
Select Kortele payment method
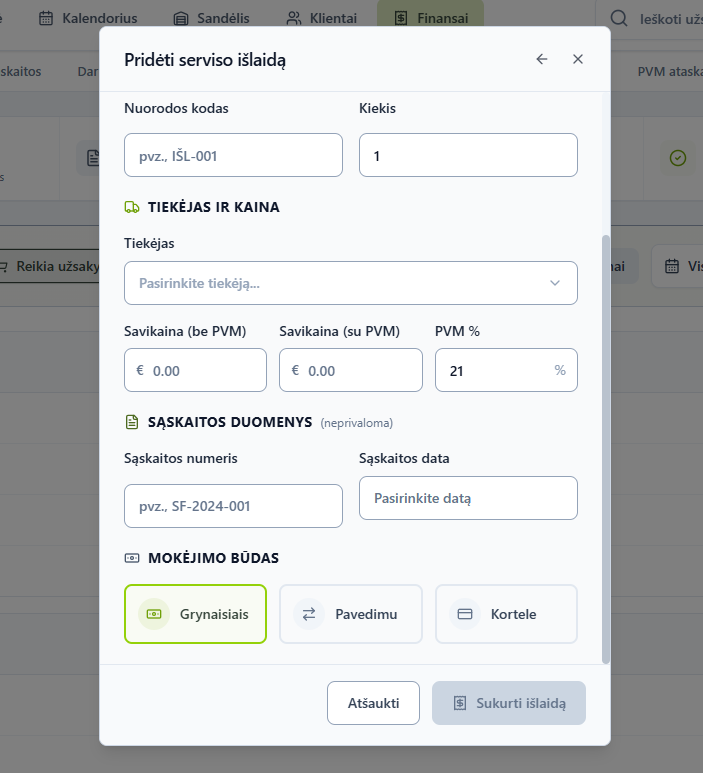[506, 614]
